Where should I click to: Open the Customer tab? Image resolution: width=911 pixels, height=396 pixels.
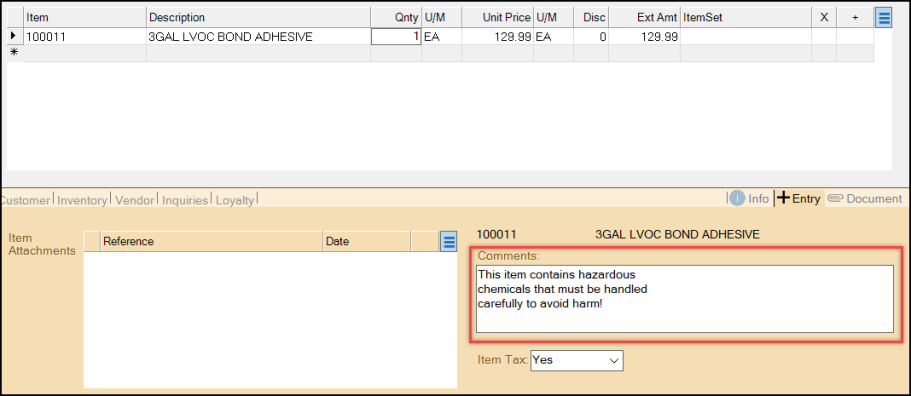(x=25, y=200)
